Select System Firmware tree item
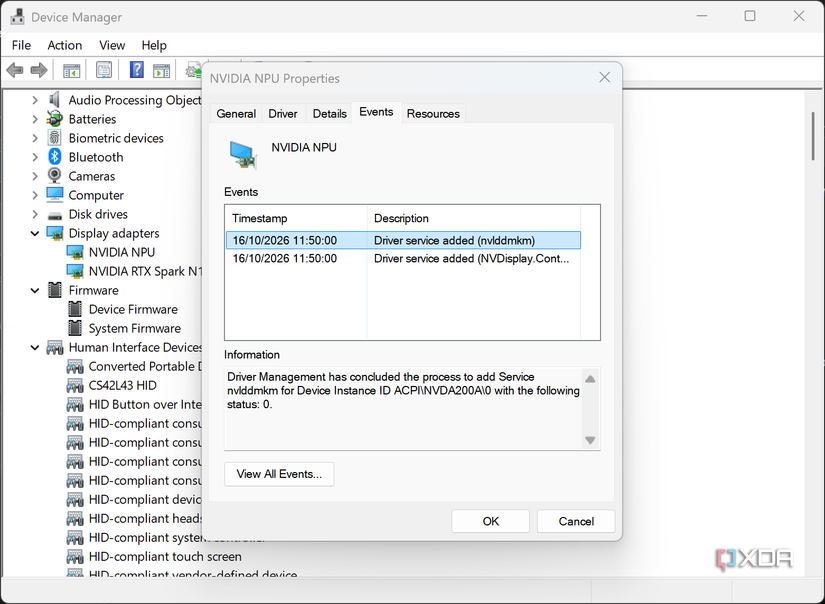825x604 pixels. (x=135, y=328)
